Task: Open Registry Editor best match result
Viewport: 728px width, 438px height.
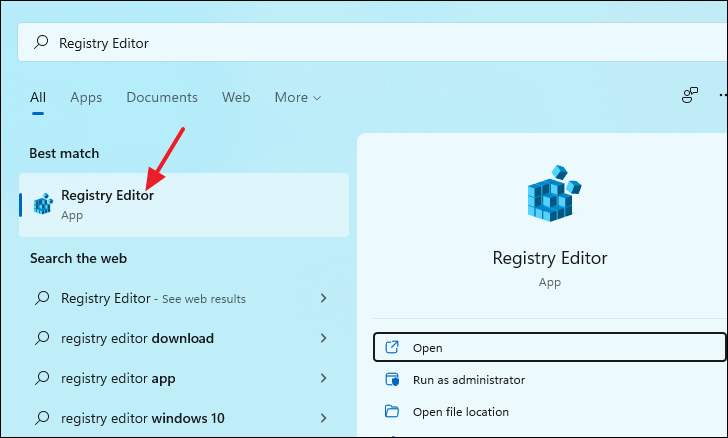Action: click(x=184, y=205)
